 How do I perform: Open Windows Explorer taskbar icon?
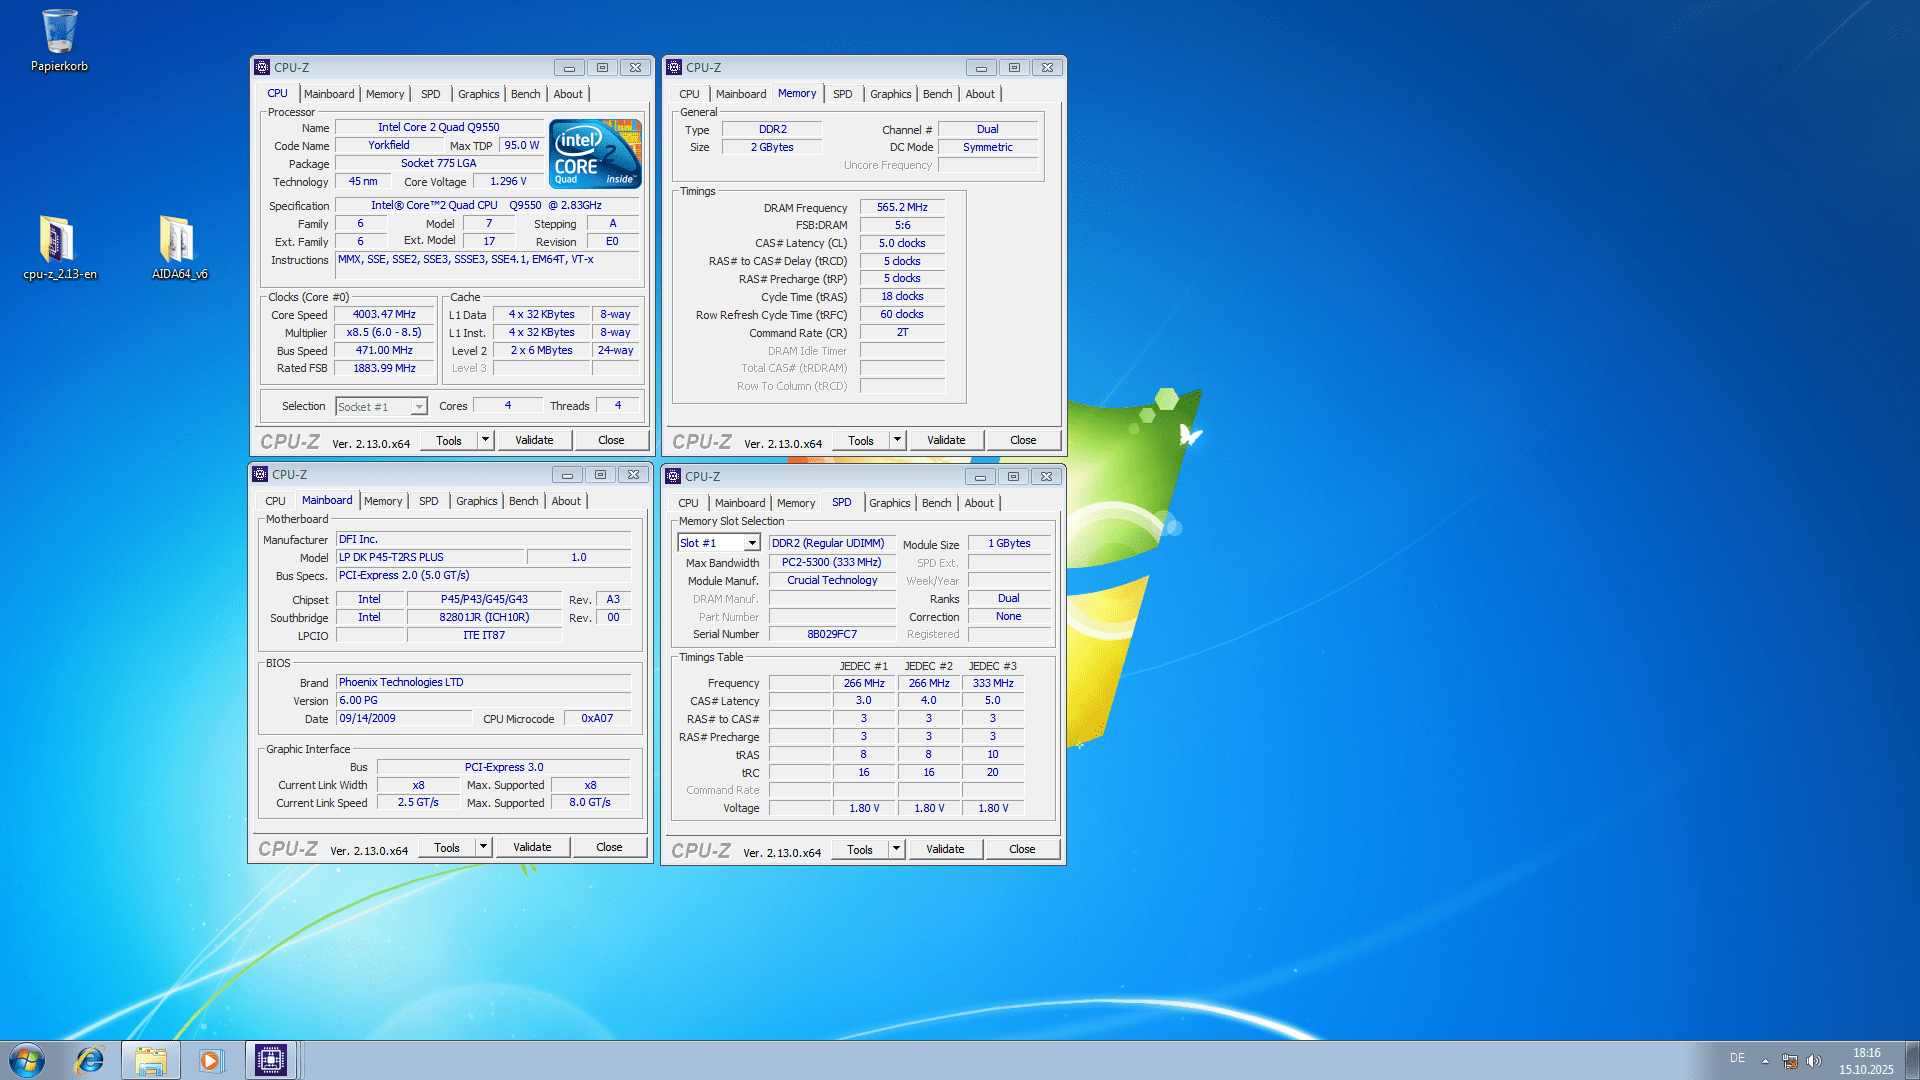[x=151, y=1060]
